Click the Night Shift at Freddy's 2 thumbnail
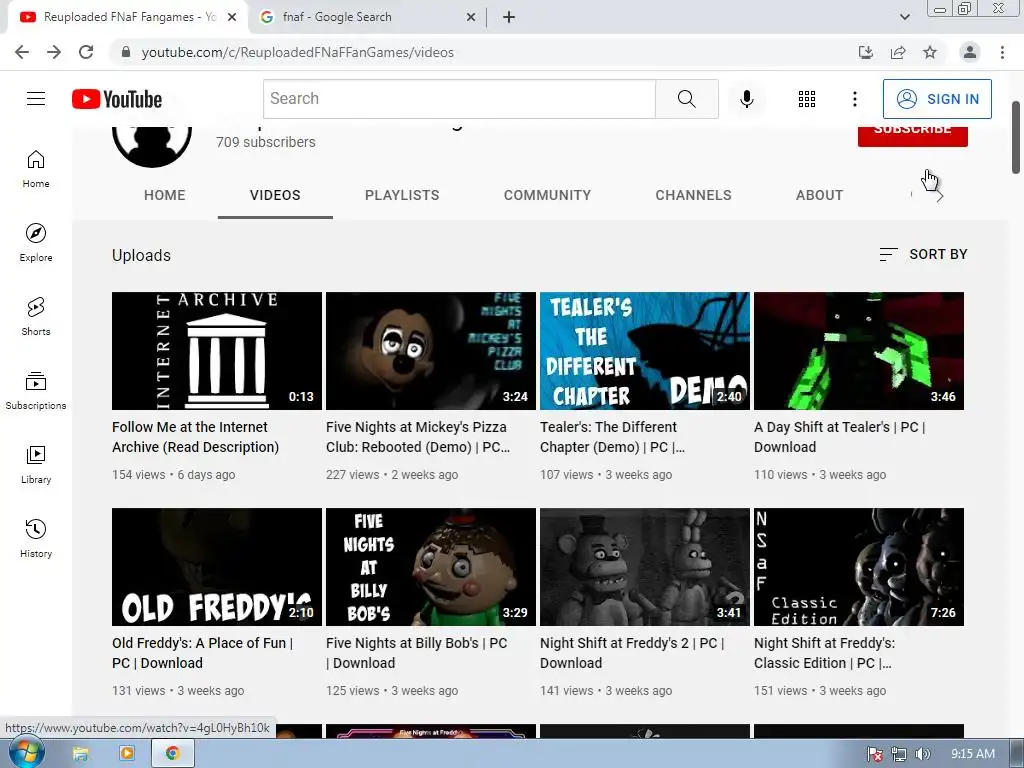 645,567
